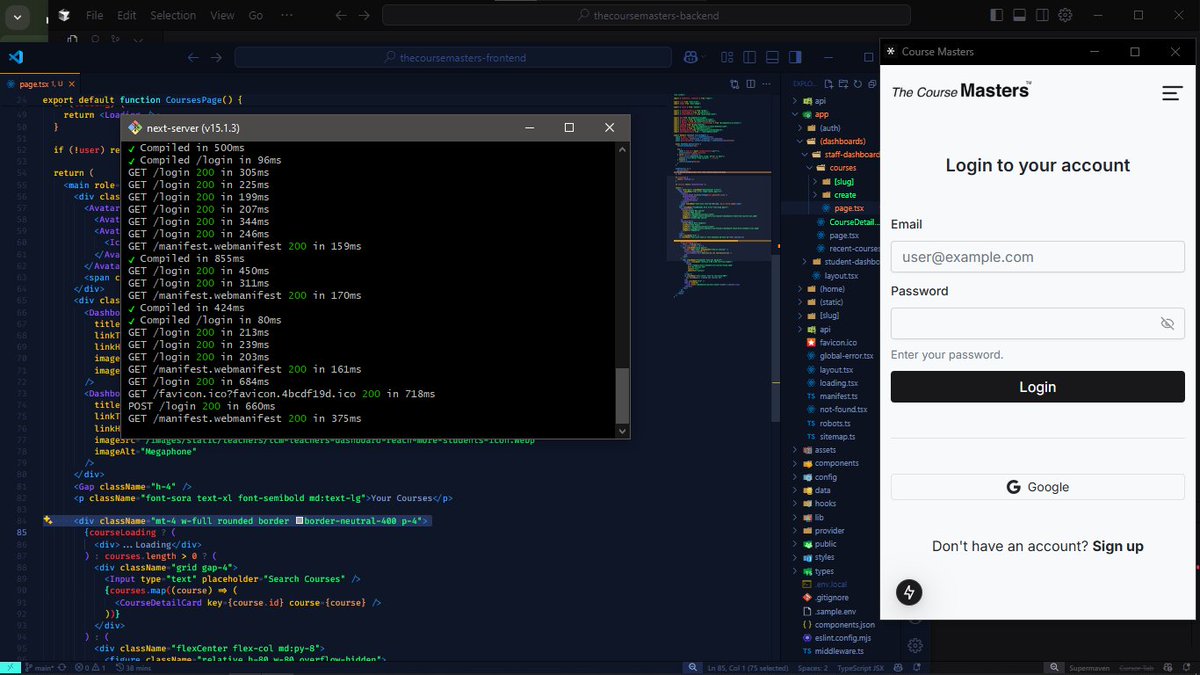Click thecoursemasters-backend search box
The height and width of the screenshot is (675, 1200).
[x=647, y=15]
